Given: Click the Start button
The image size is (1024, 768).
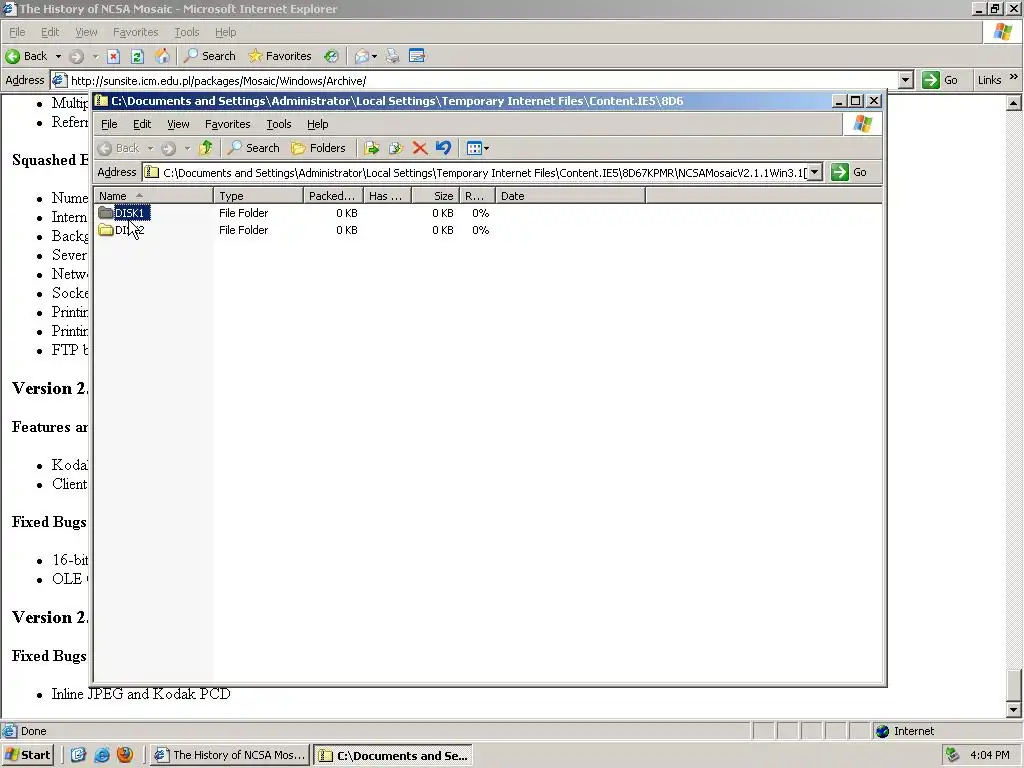Looking at the screenshot, I should (27, 755).
